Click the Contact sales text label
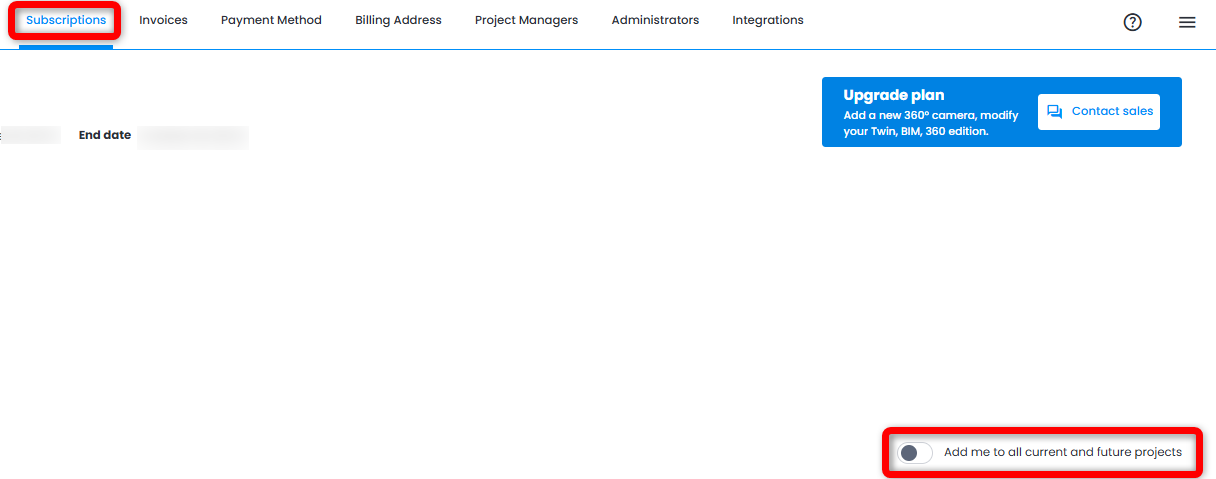 point(1112,111)
